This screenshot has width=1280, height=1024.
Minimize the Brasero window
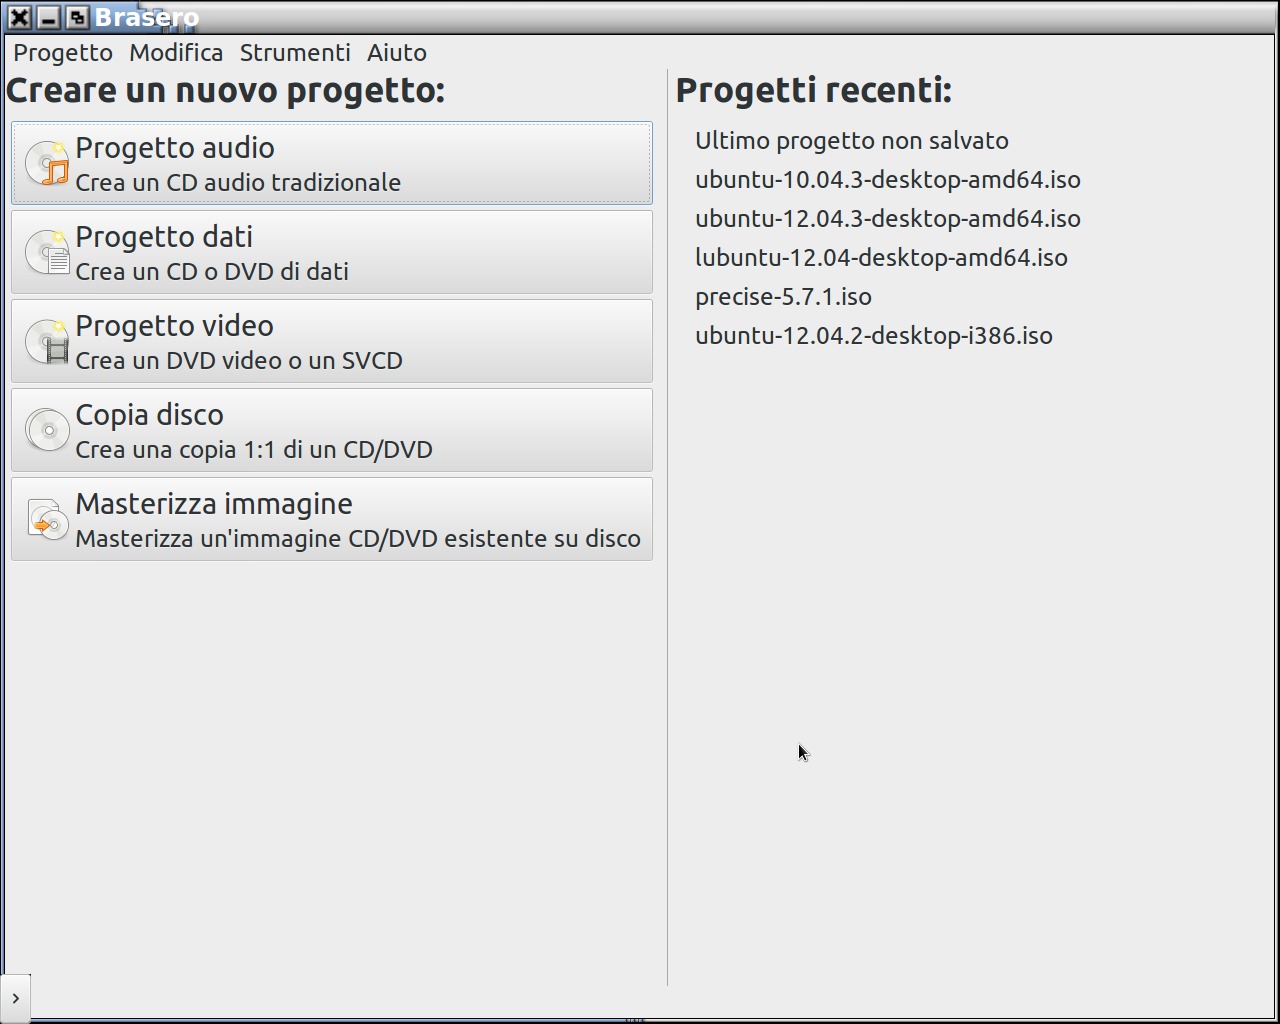48,17
